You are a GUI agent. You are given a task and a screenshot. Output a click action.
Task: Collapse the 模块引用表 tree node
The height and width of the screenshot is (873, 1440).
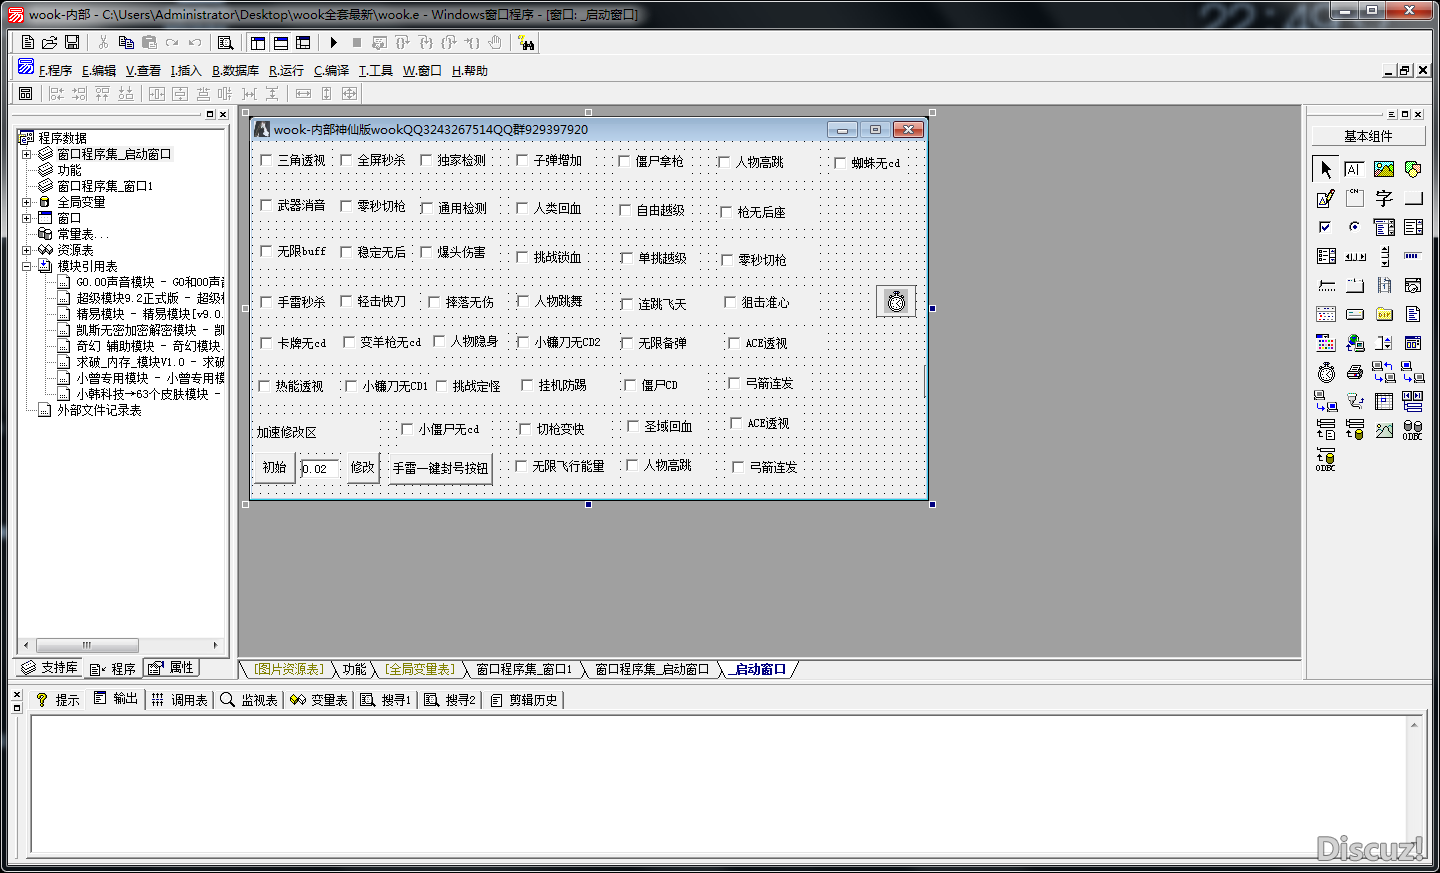(27, 266)
